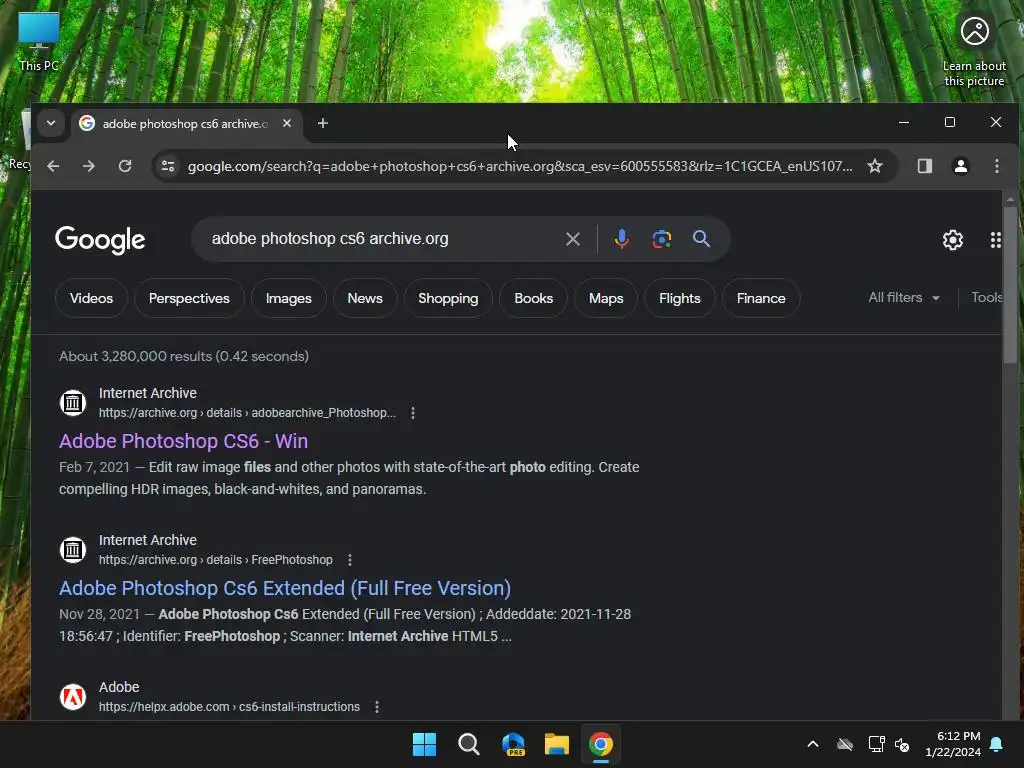The image size is (1024, 768).
Task: Open Google apps grid
Action: click(995, 240)
